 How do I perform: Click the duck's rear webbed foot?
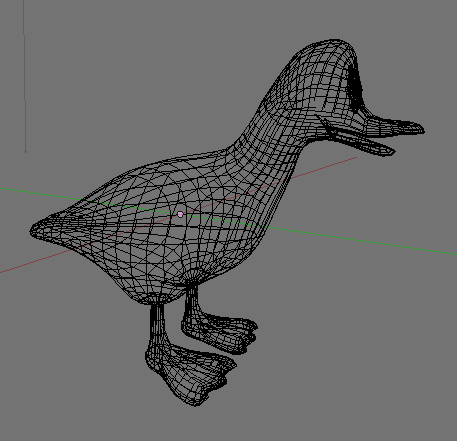(x=221, y=333)
